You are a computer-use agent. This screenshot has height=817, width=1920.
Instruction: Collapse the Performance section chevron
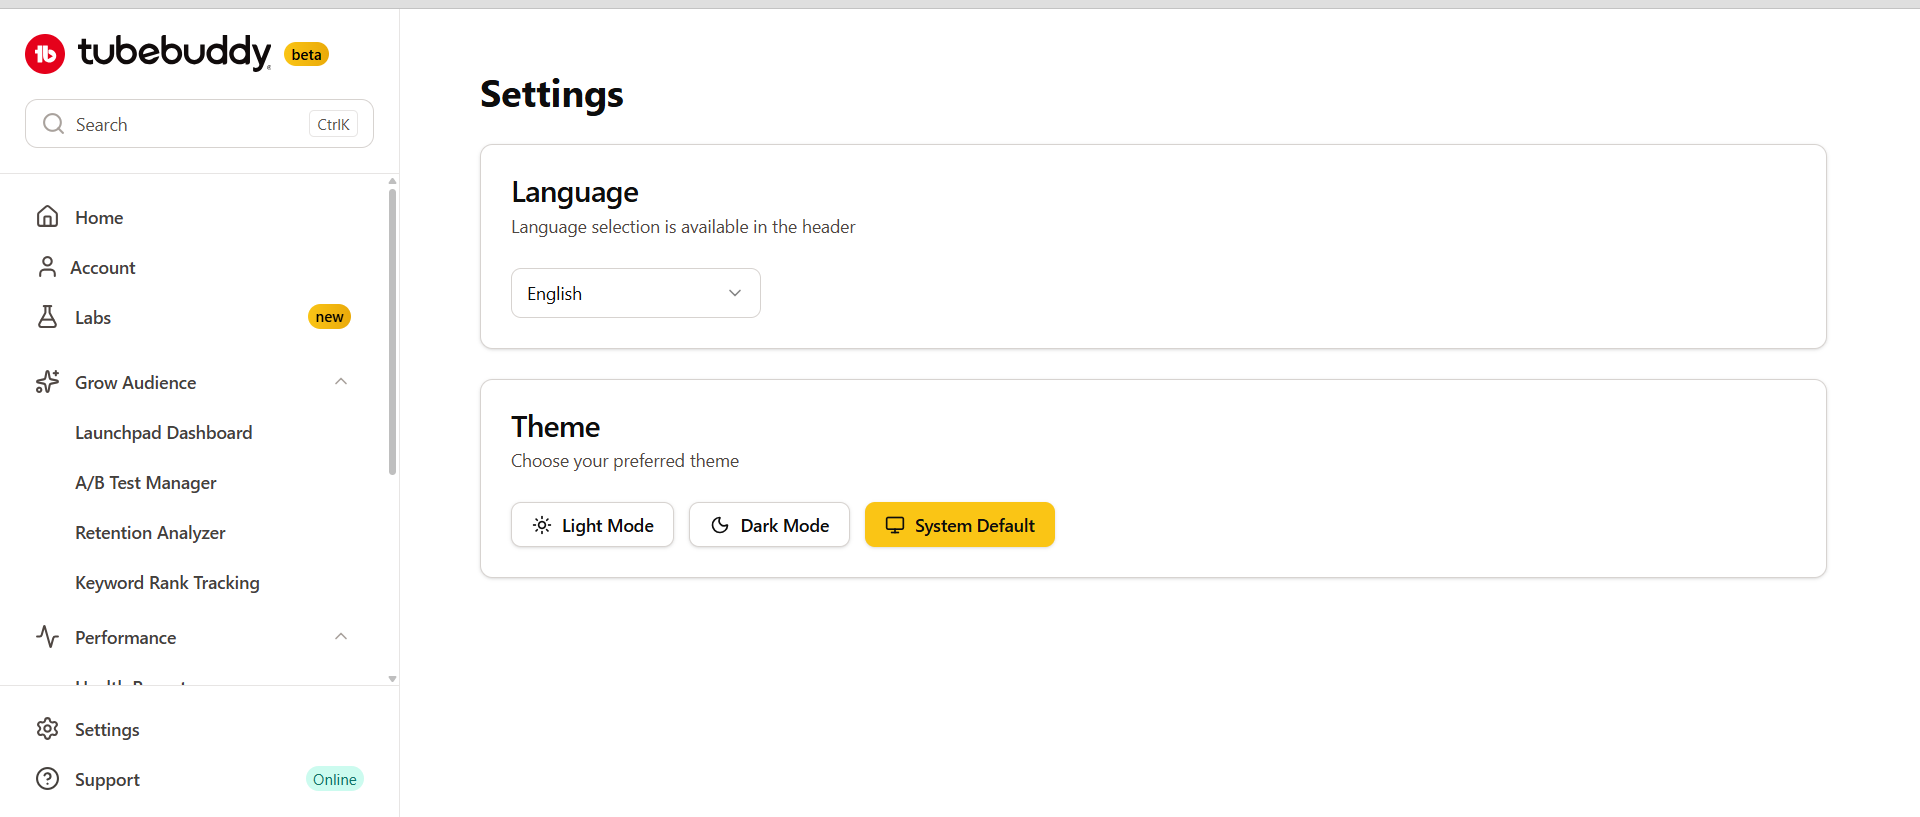pos(341,637)
